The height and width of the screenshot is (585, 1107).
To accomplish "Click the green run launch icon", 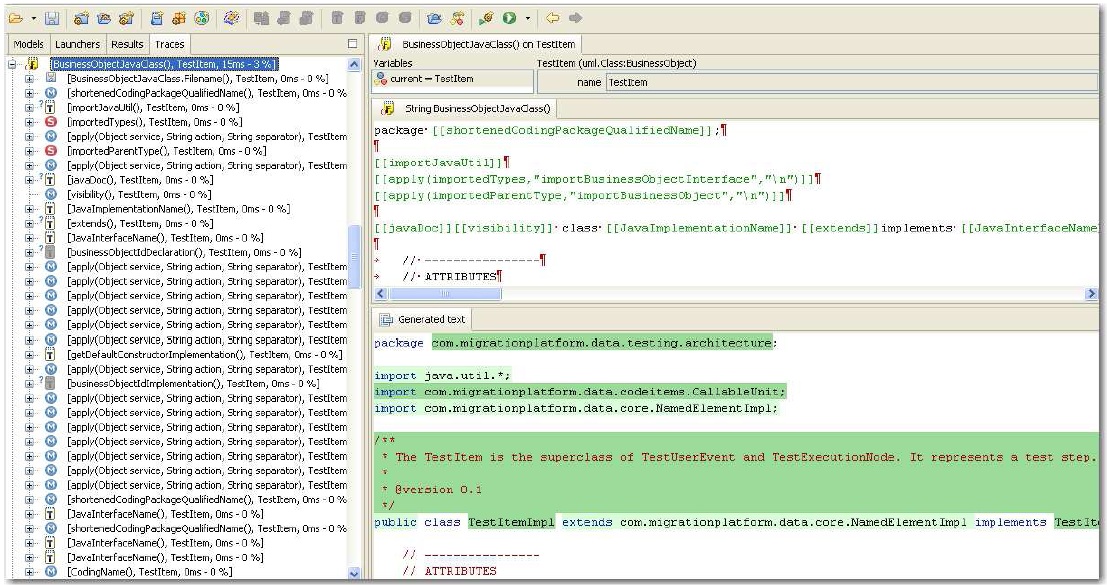I will pyautogui.click(x=510, y=18).
